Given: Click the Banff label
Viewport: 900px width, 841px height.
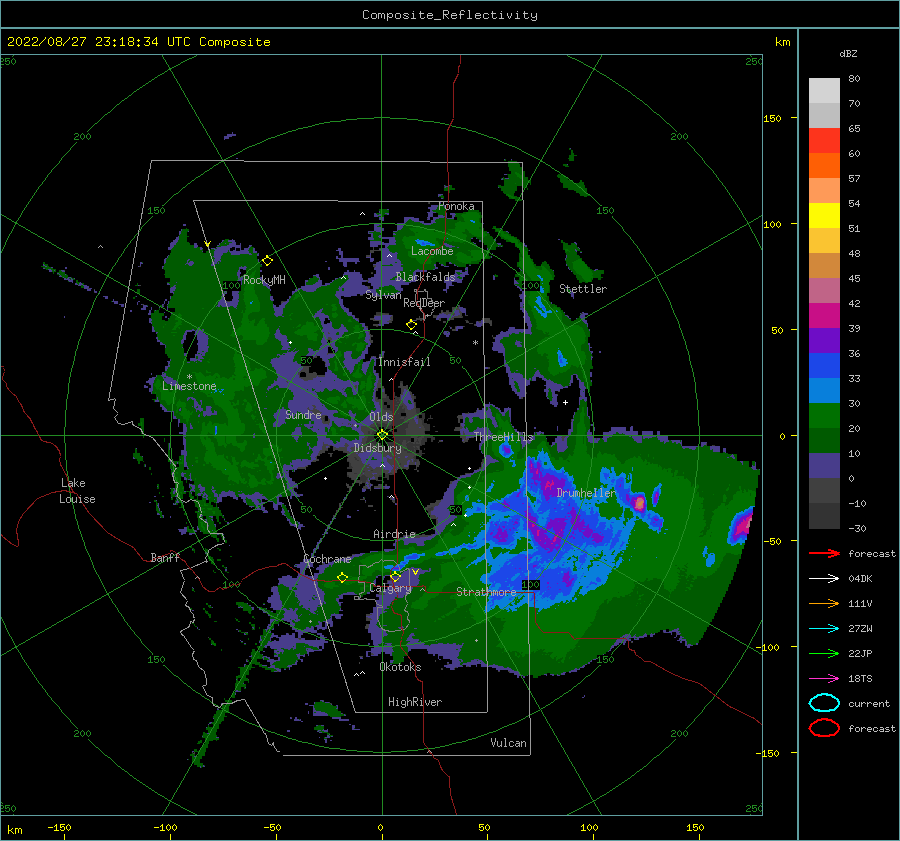Looking at the screenshot, I should [x=165, y=557].
